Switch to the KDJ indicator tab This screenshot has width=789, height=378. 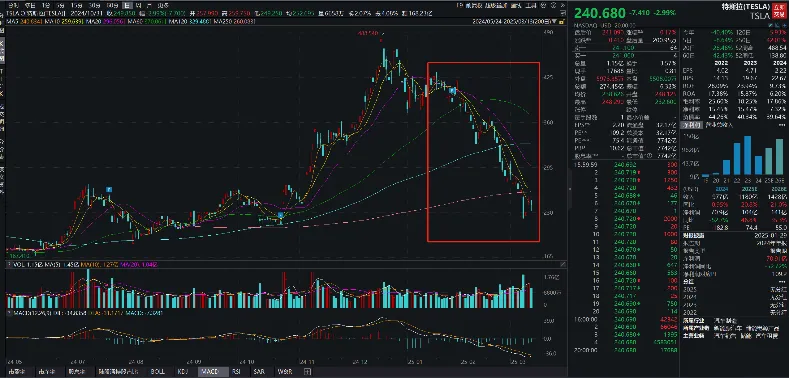point(182,371)
